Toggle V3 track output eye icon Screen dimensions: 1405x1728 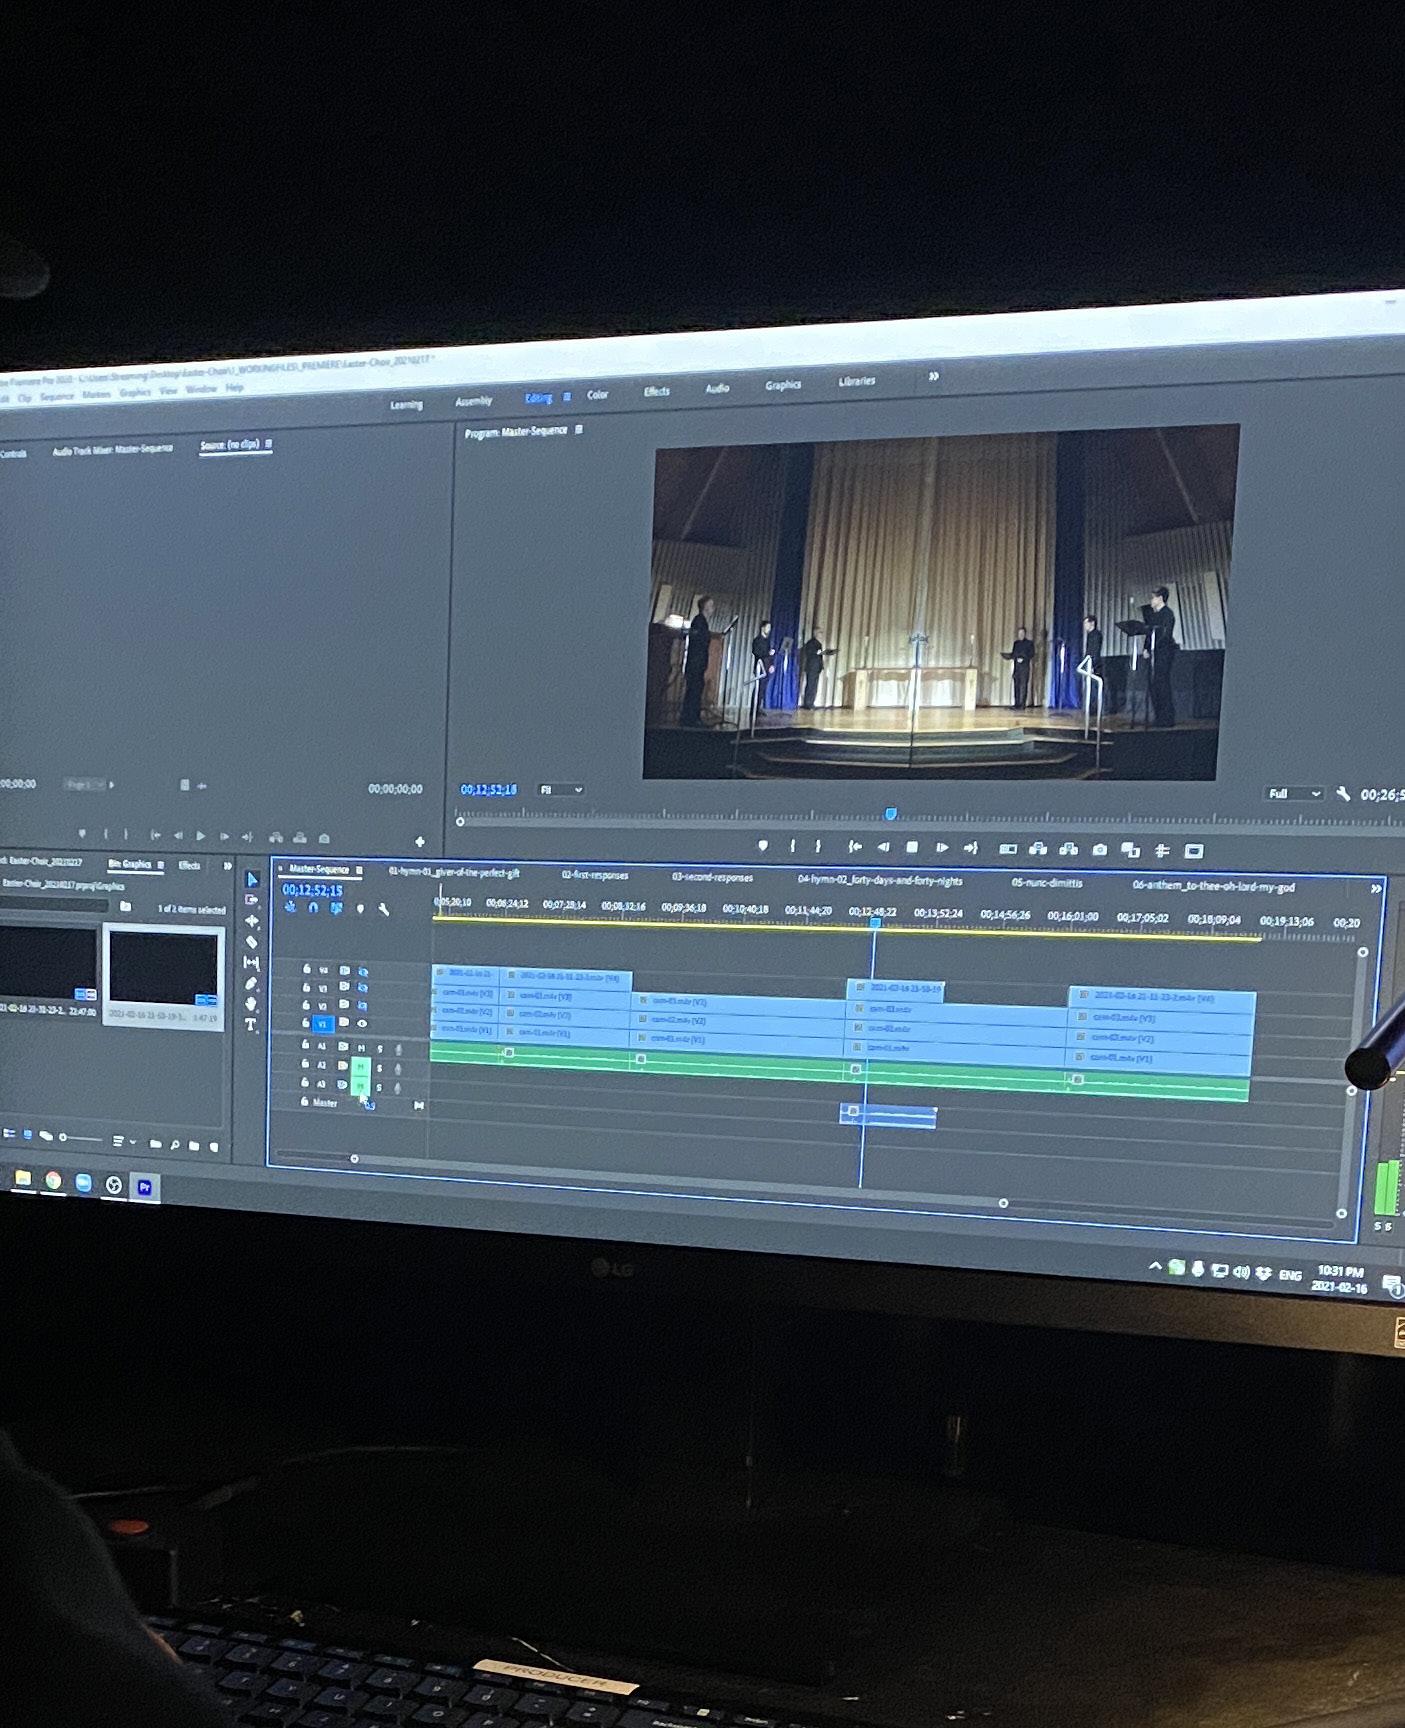point(362,989)
